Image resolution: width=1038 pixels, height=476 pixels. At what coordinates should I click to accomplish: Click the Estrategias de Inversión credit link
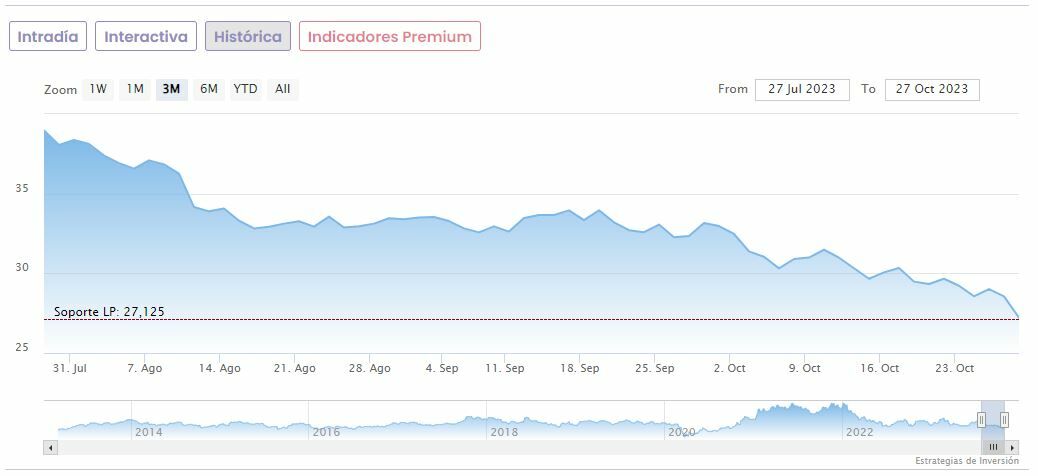(966, 461)
